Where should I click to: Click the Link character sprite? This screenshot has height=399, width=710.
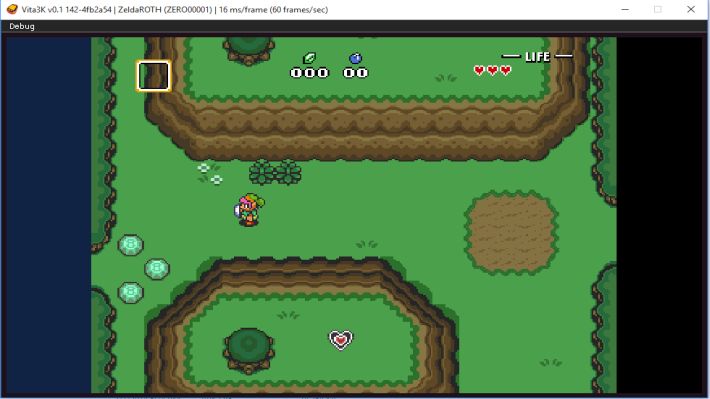(249, 210)
